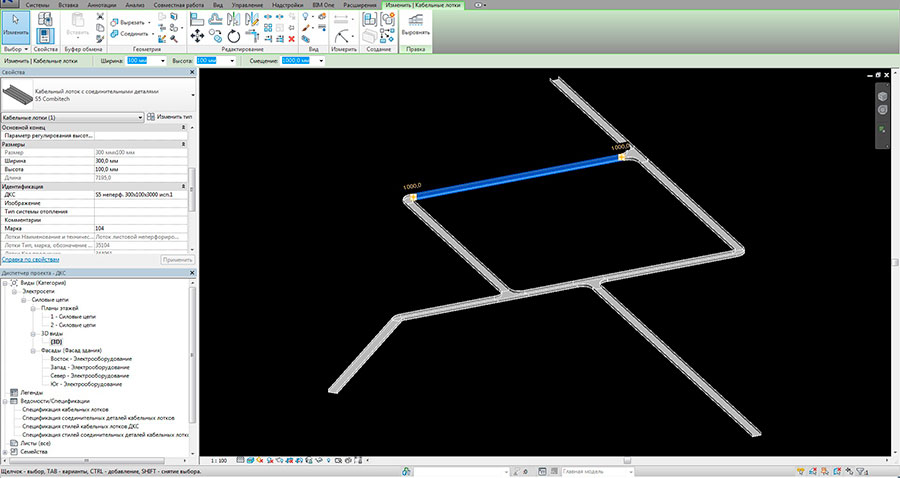This screenshot has width=900, height=478.
Task: Switch to the Аннотации ribbon tab
Action: [x=101, y=5]
